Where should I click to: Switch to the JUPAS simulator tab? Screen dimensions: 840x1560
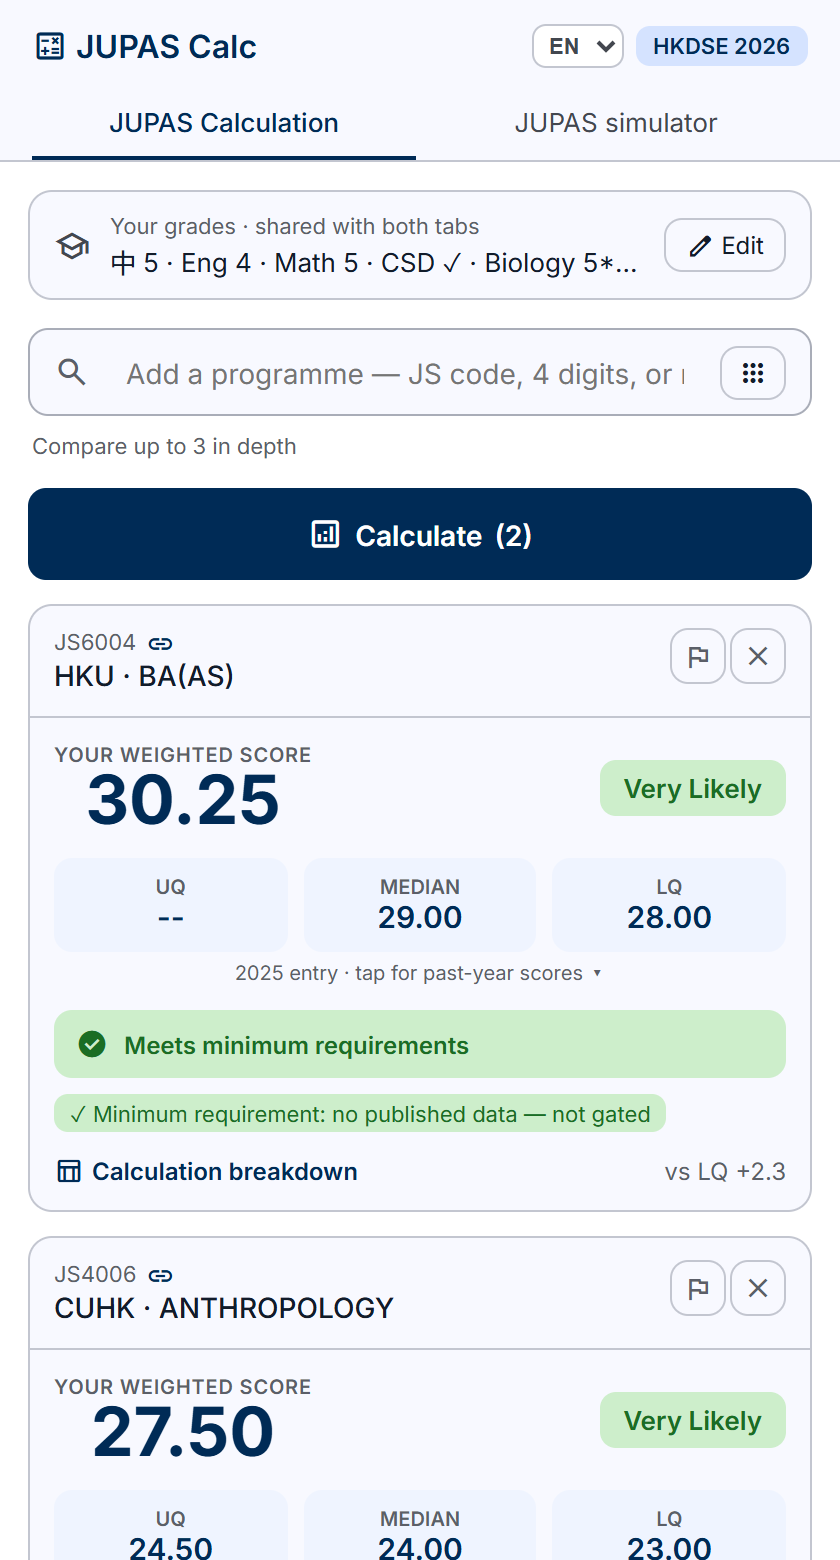616,124
